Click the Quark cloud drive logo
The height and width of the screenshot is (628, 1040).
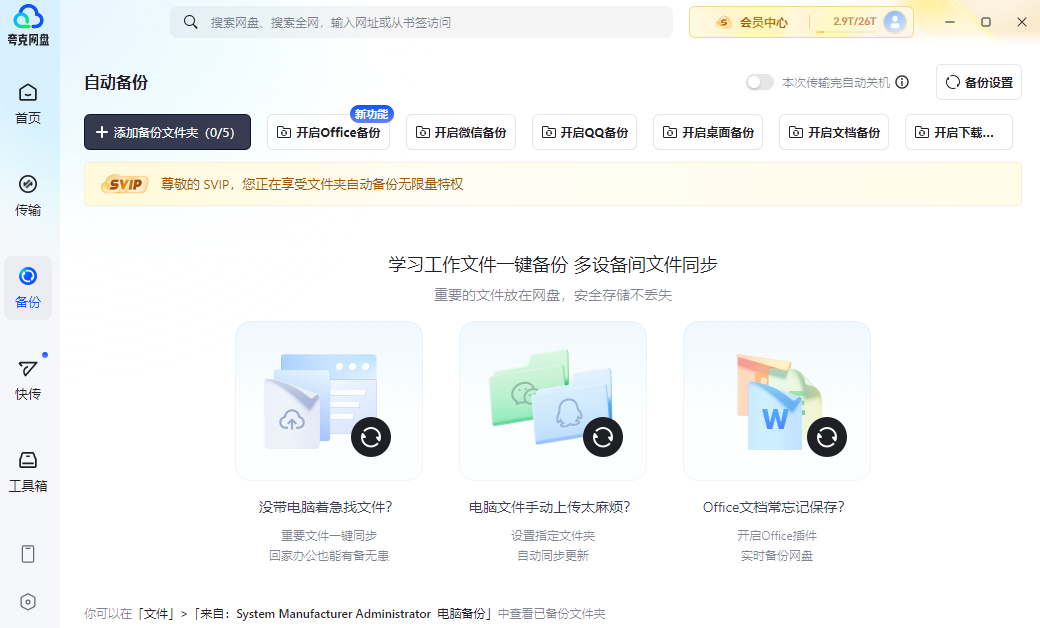tap(29, 25)
